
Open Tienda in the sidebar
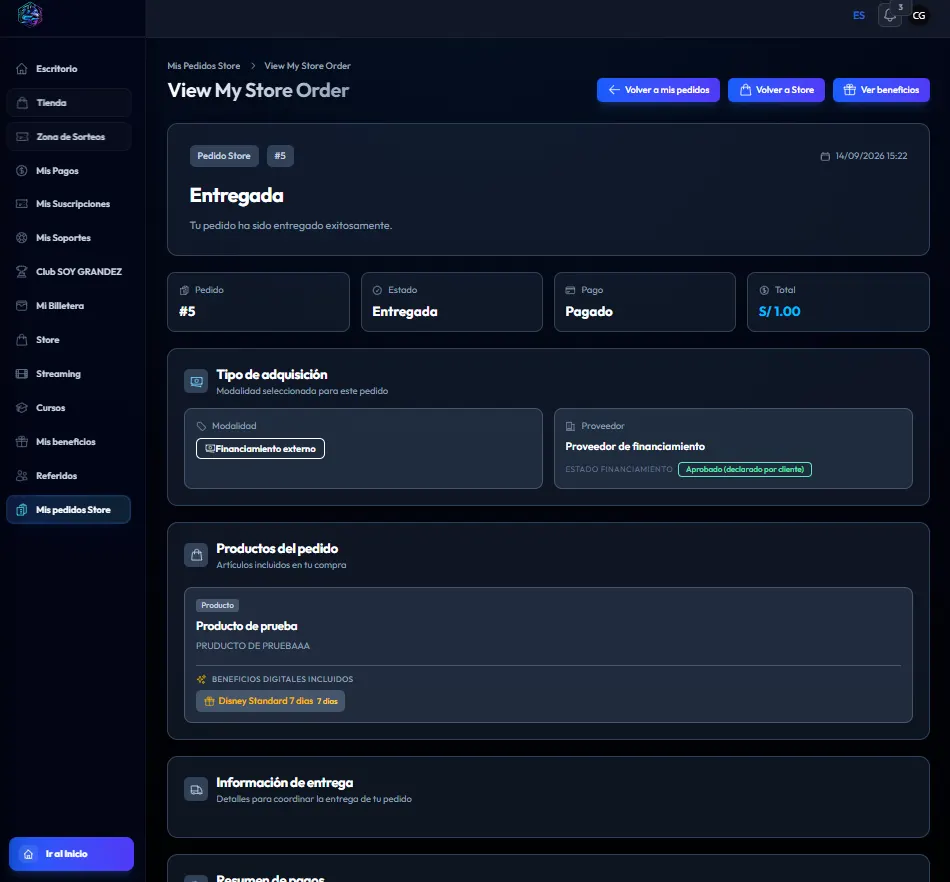coord(69,103)
